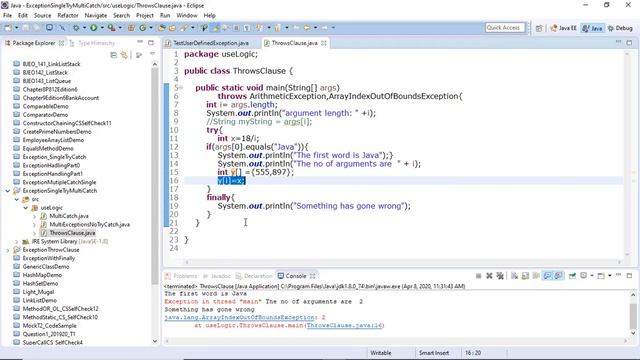Minimize the Console view

pyautogui.click(x=618, y=276)
